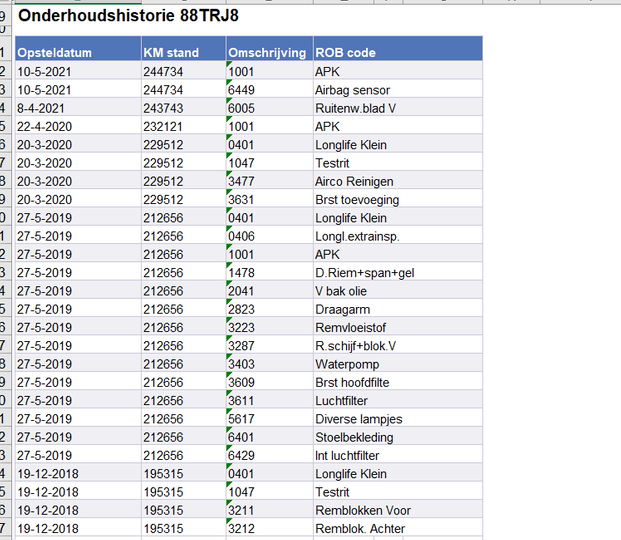The image size is (621, 540).
Task: Select the cell with code 3211
Action: click(269, 510)
